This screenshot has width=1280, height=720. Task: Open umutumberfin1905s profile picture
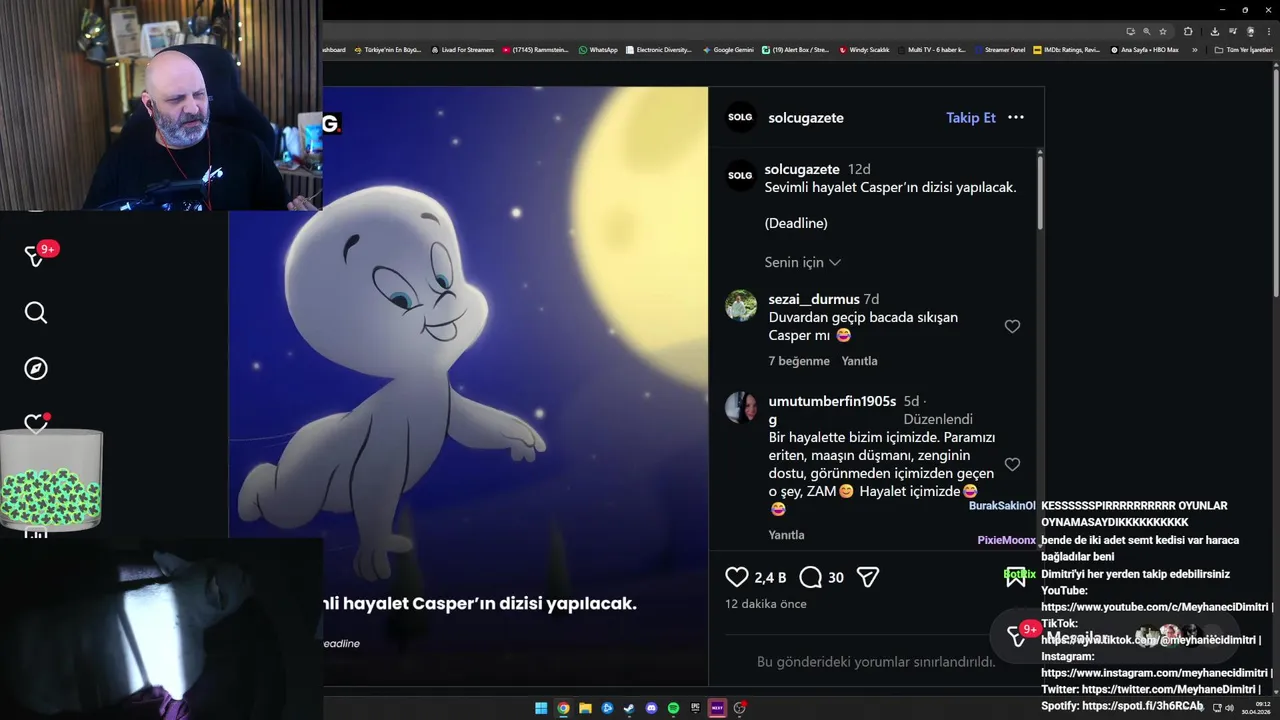tap(741, 407)
